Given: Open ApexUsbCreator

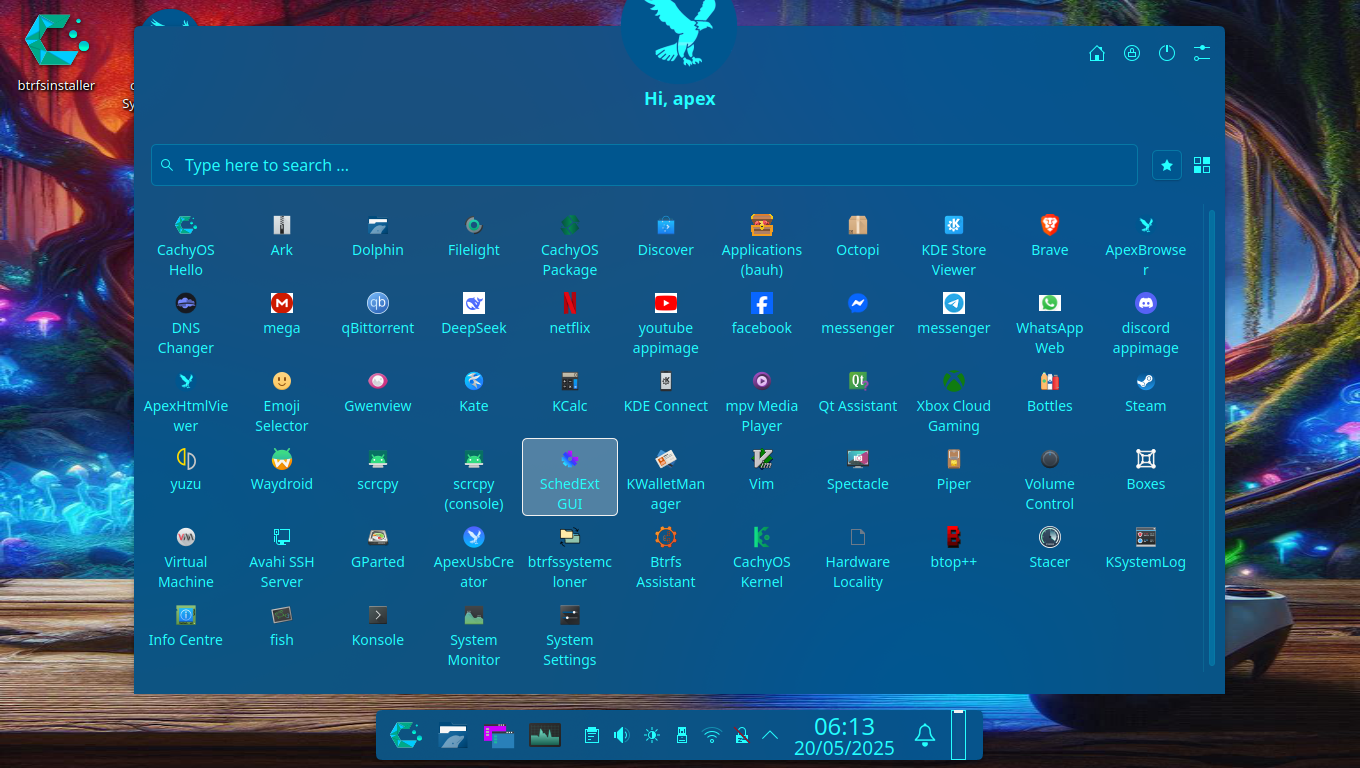Looking at the screenshot, I should 474,557.
